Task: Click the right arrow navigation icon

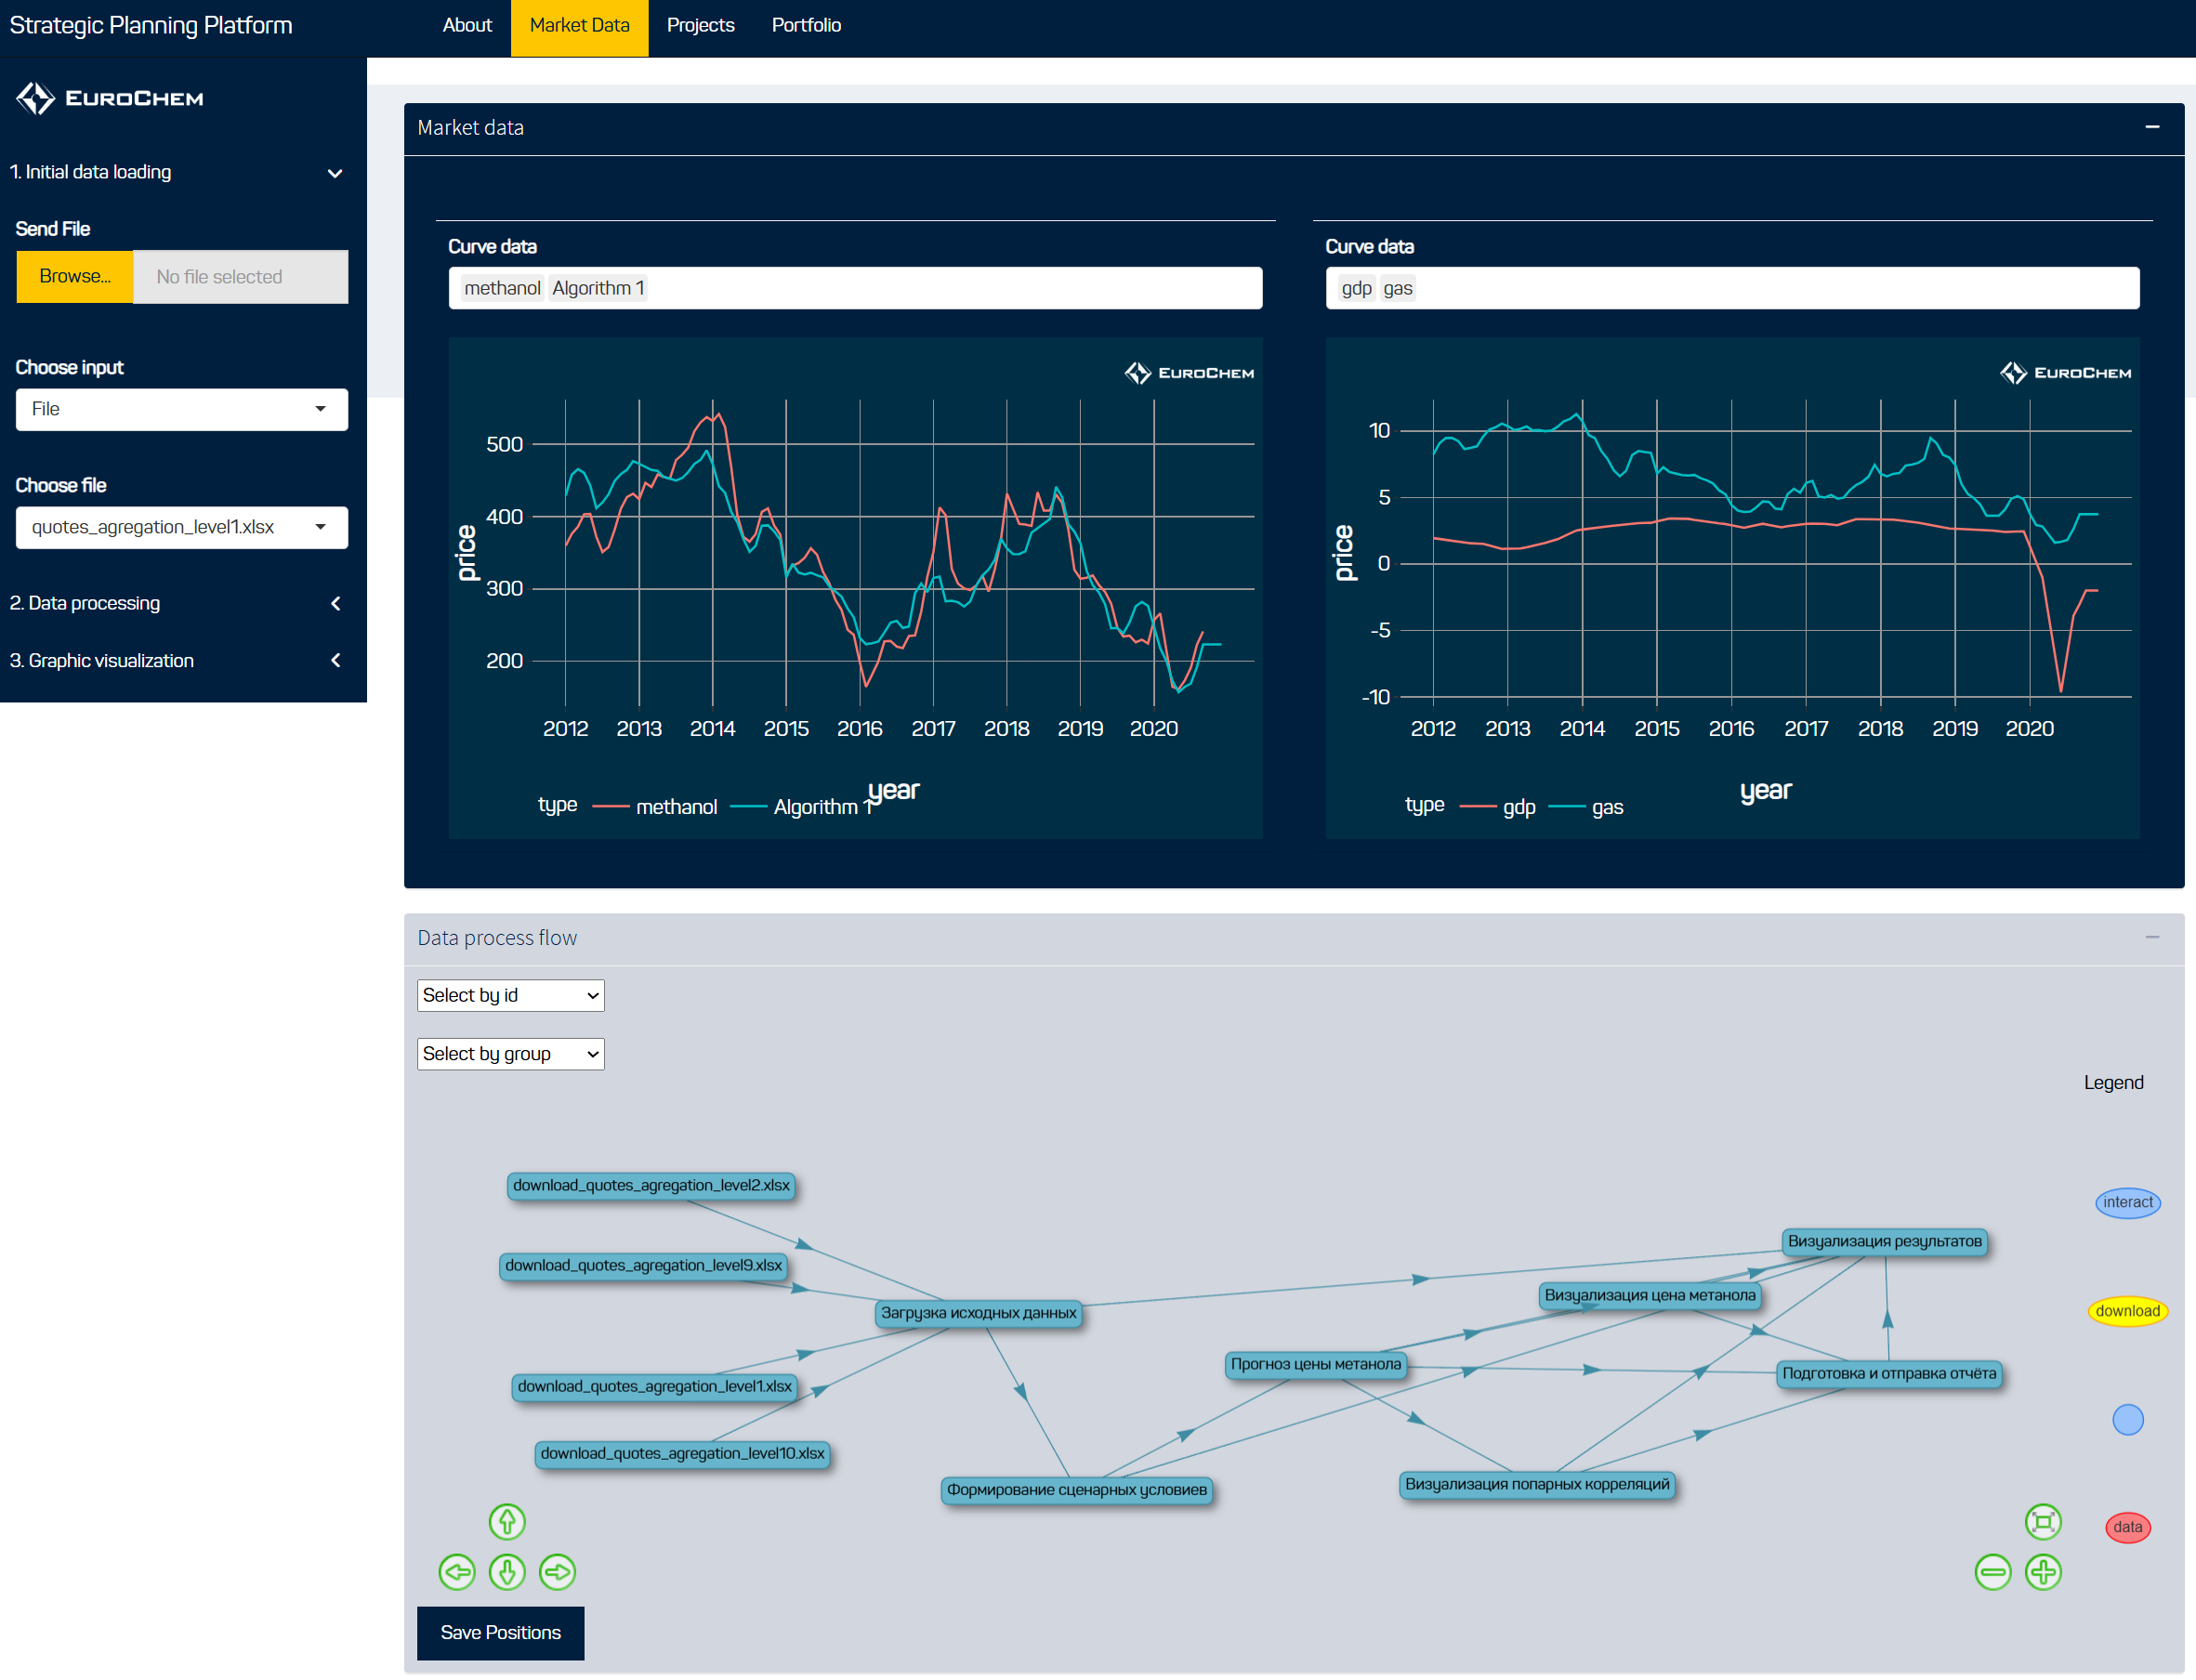Action: pos(557,1571)
